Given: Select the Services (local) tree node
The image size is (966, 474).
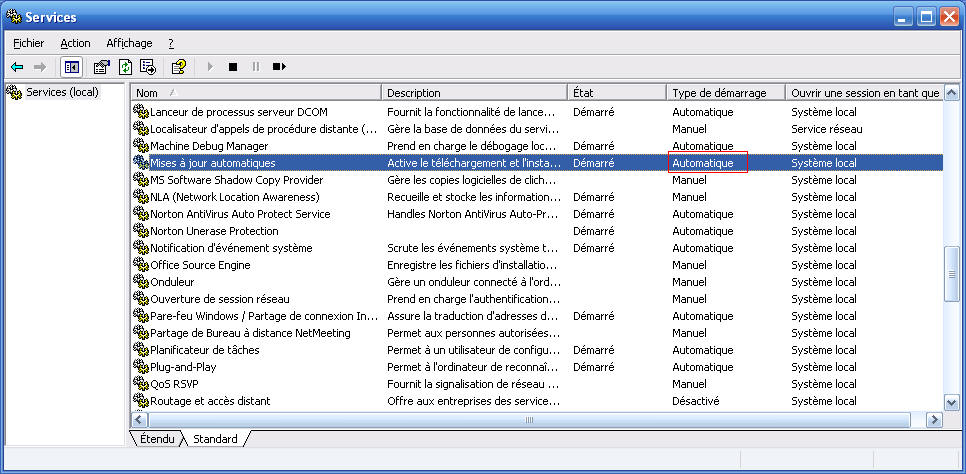Looking at the screenshot, I should pos(62,92).
